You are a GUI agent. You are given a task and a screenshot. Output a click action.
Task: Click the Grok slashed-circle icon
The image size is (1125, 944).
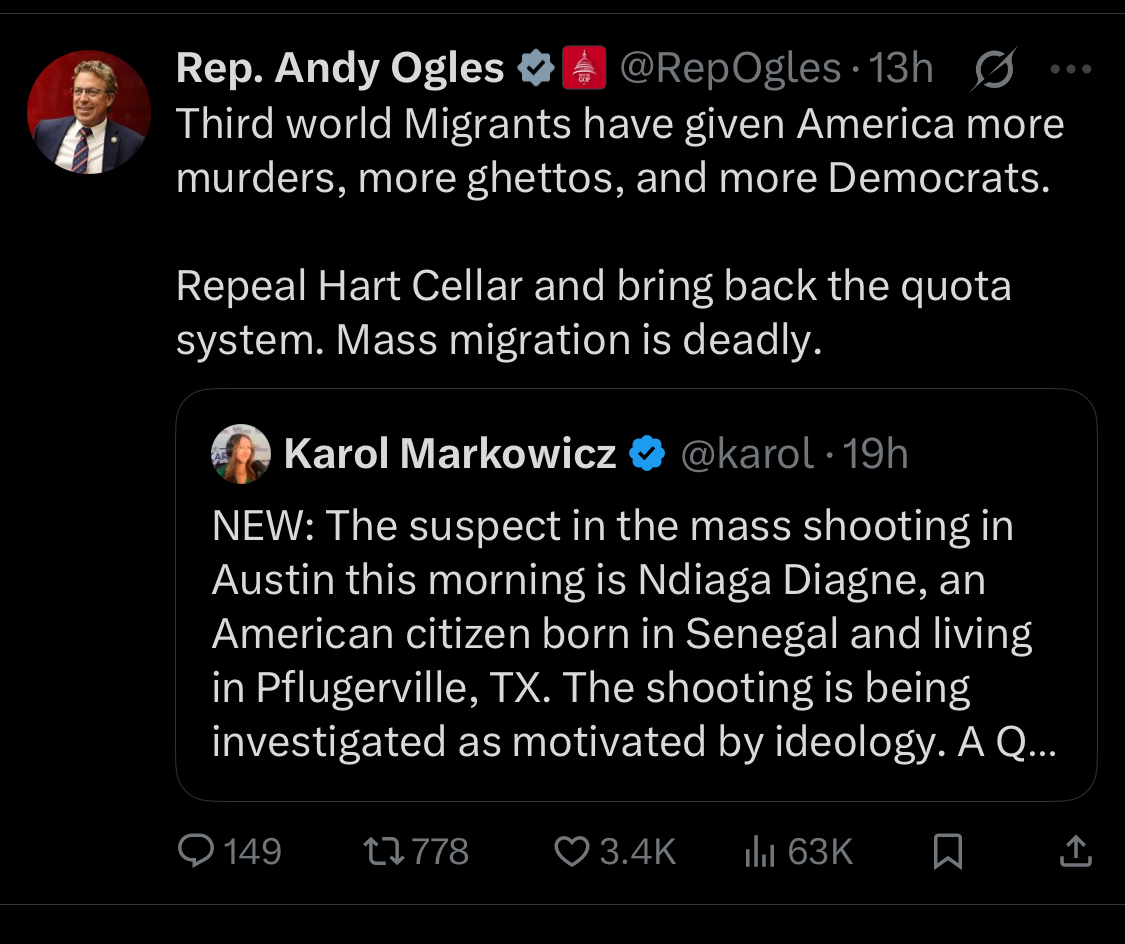tap(992, 70)
